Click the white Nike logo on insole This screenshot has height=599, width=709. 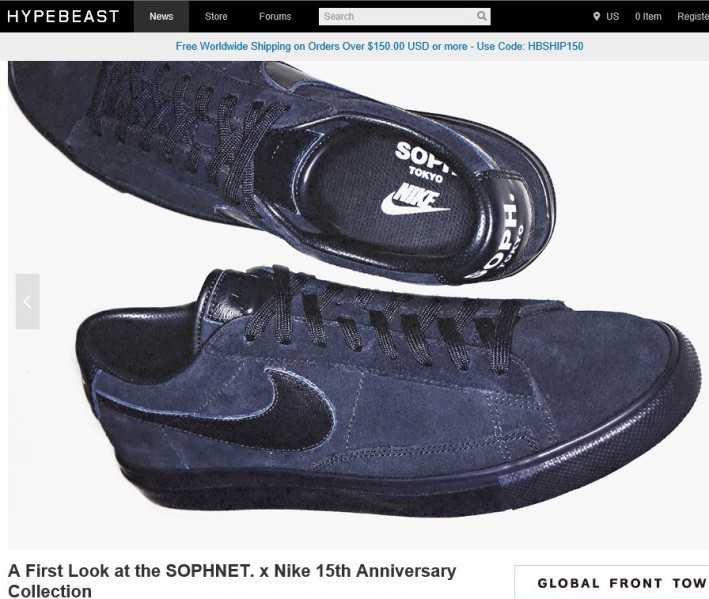pos(415,199)
